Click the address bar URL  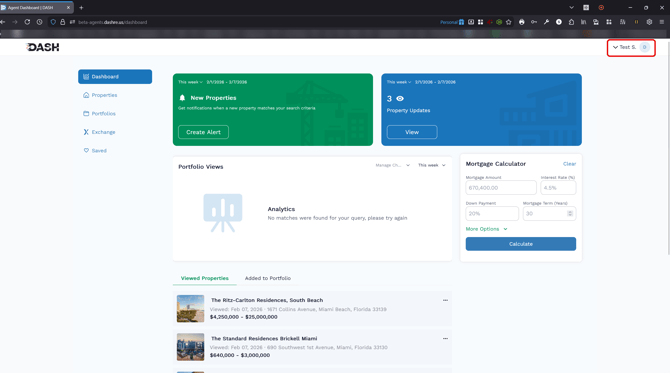[112, 22]
